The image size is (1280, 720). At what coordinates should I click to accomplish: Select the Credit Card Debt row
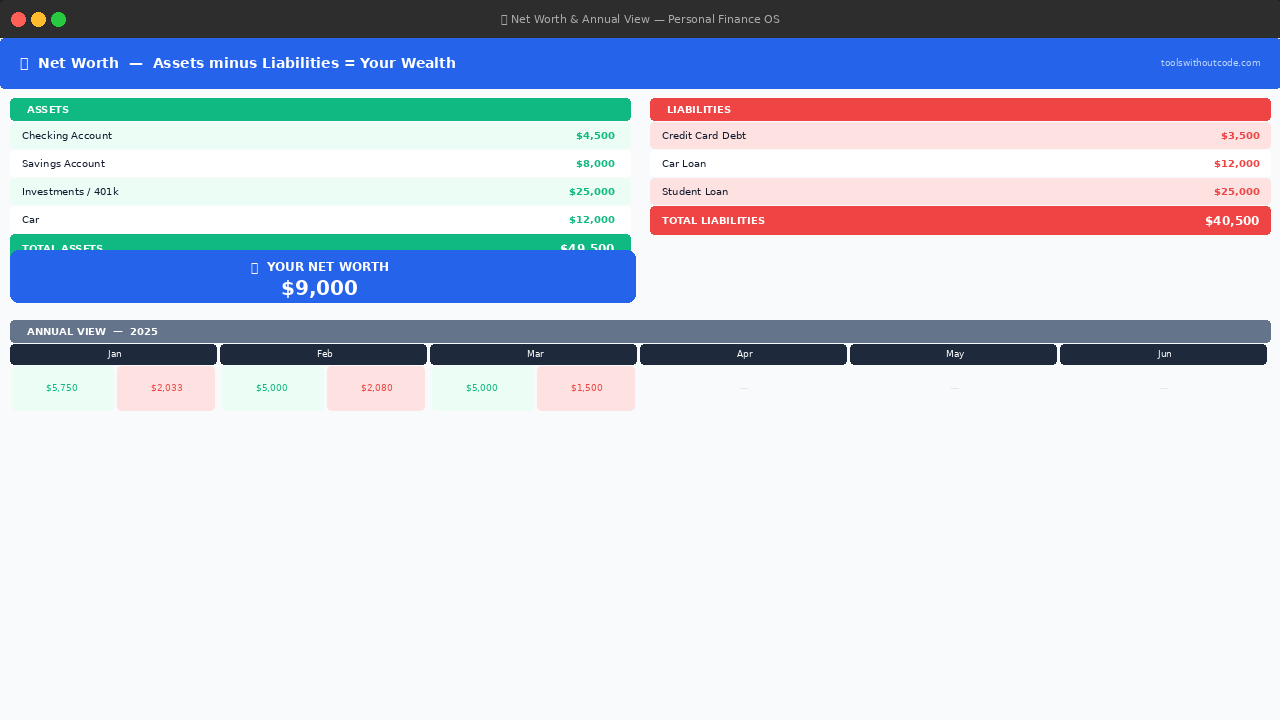(960, 136)
